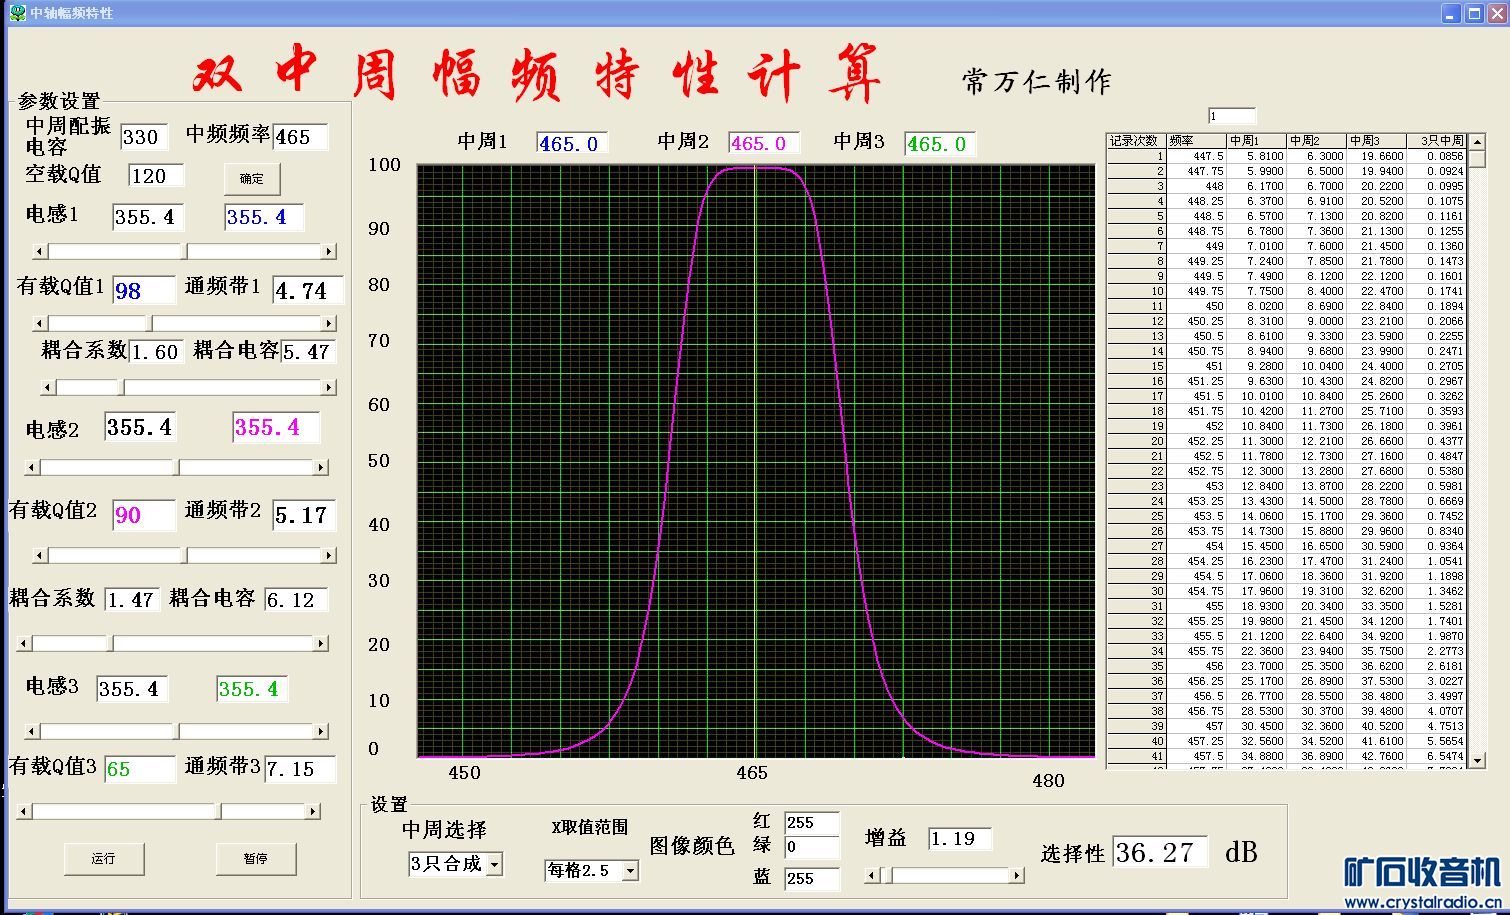This screenshot has width=1510, height=915.
Task: Click the 记录次数 column header
Action: [x=1136, y=141]
